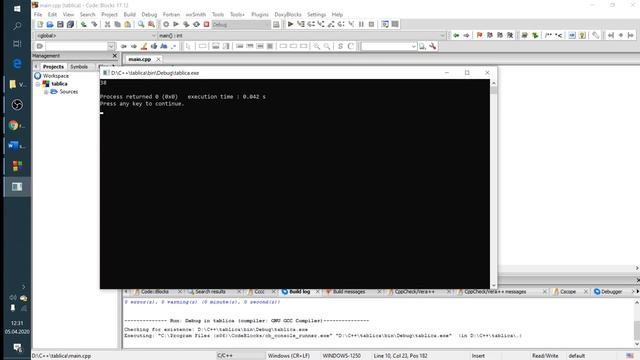
Task: Open the <global> scope dropdown
Action: click(96, 36)
